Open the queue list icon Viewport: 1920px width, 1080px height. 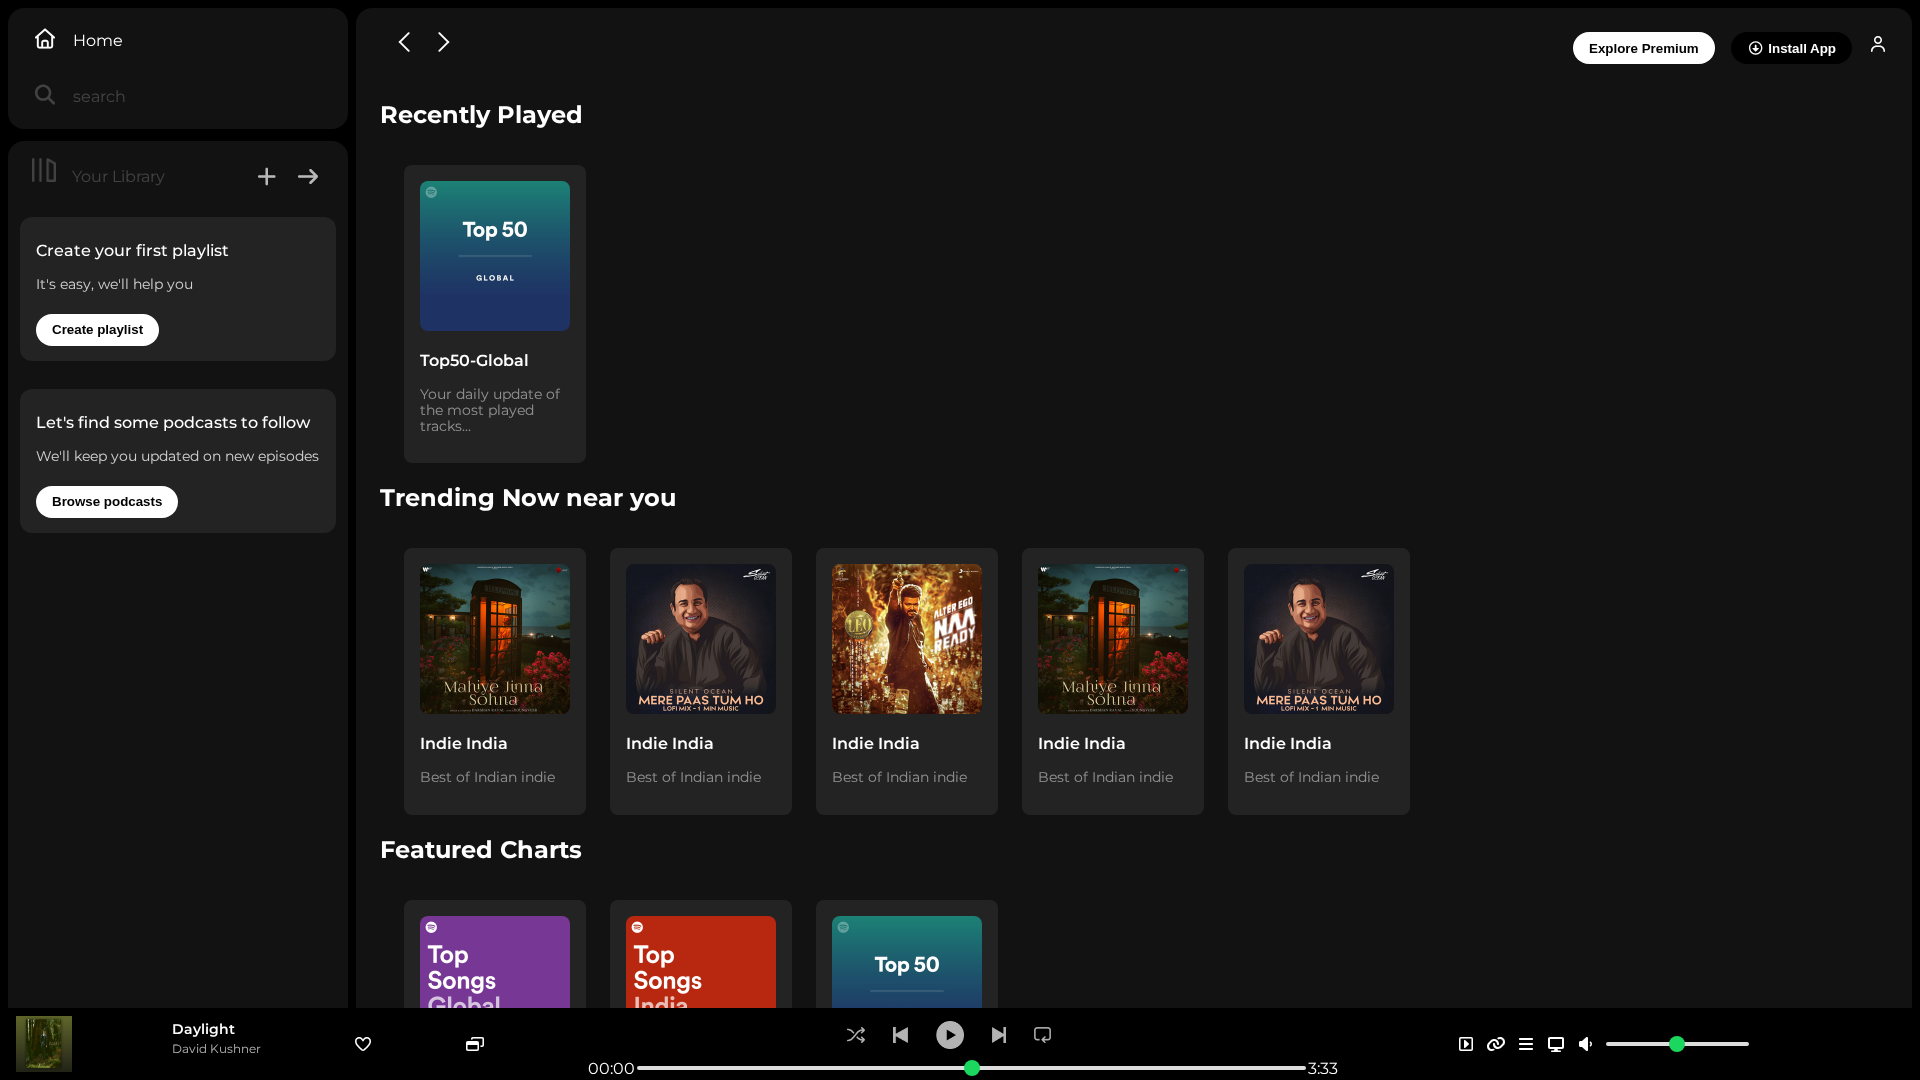coord(1526,1044)
